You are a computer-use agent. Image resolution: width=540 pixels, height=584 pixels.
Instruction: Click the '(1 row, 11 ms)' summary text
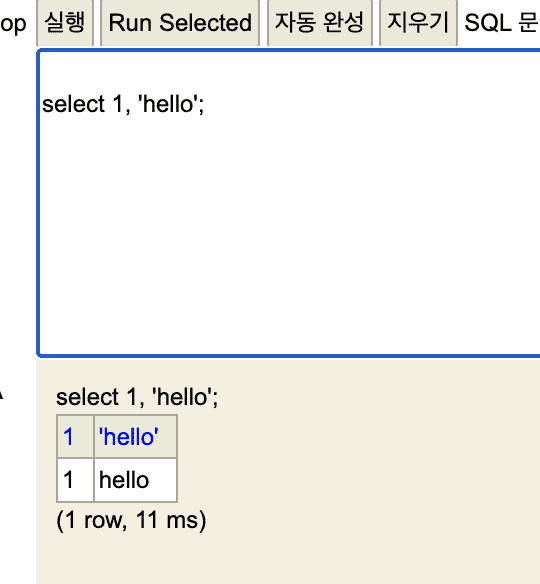coord(131,520)
